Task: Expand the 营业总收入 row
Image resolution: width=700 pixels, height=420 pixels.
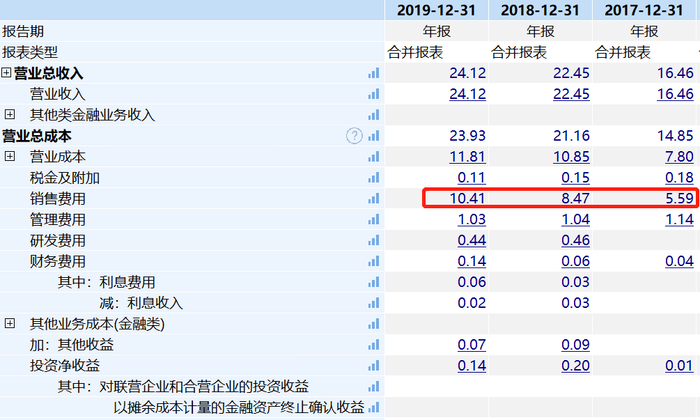Action: (6, 73)
